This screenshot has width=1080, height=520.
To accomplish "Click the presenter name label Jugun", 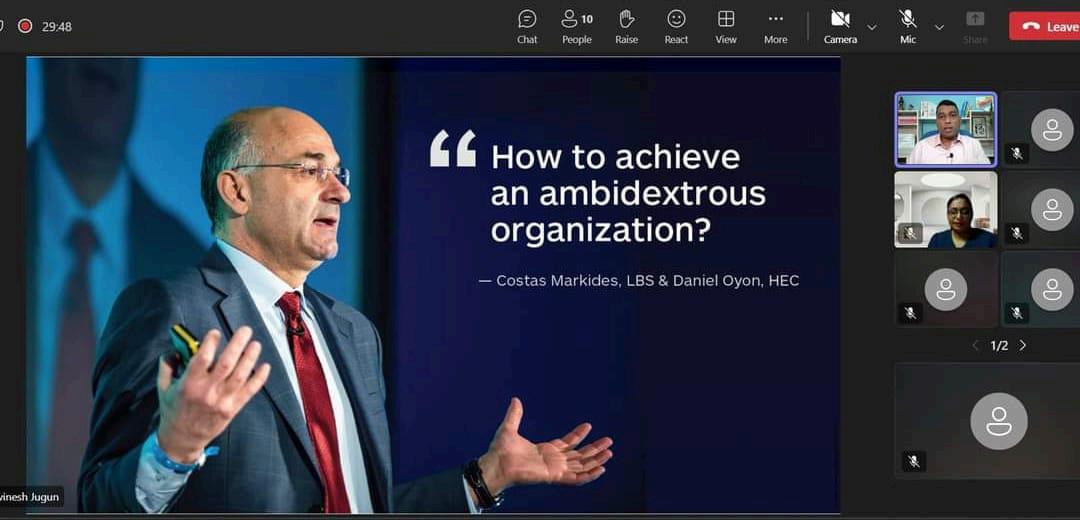I will pyautogui.click(x=32, y=496).
